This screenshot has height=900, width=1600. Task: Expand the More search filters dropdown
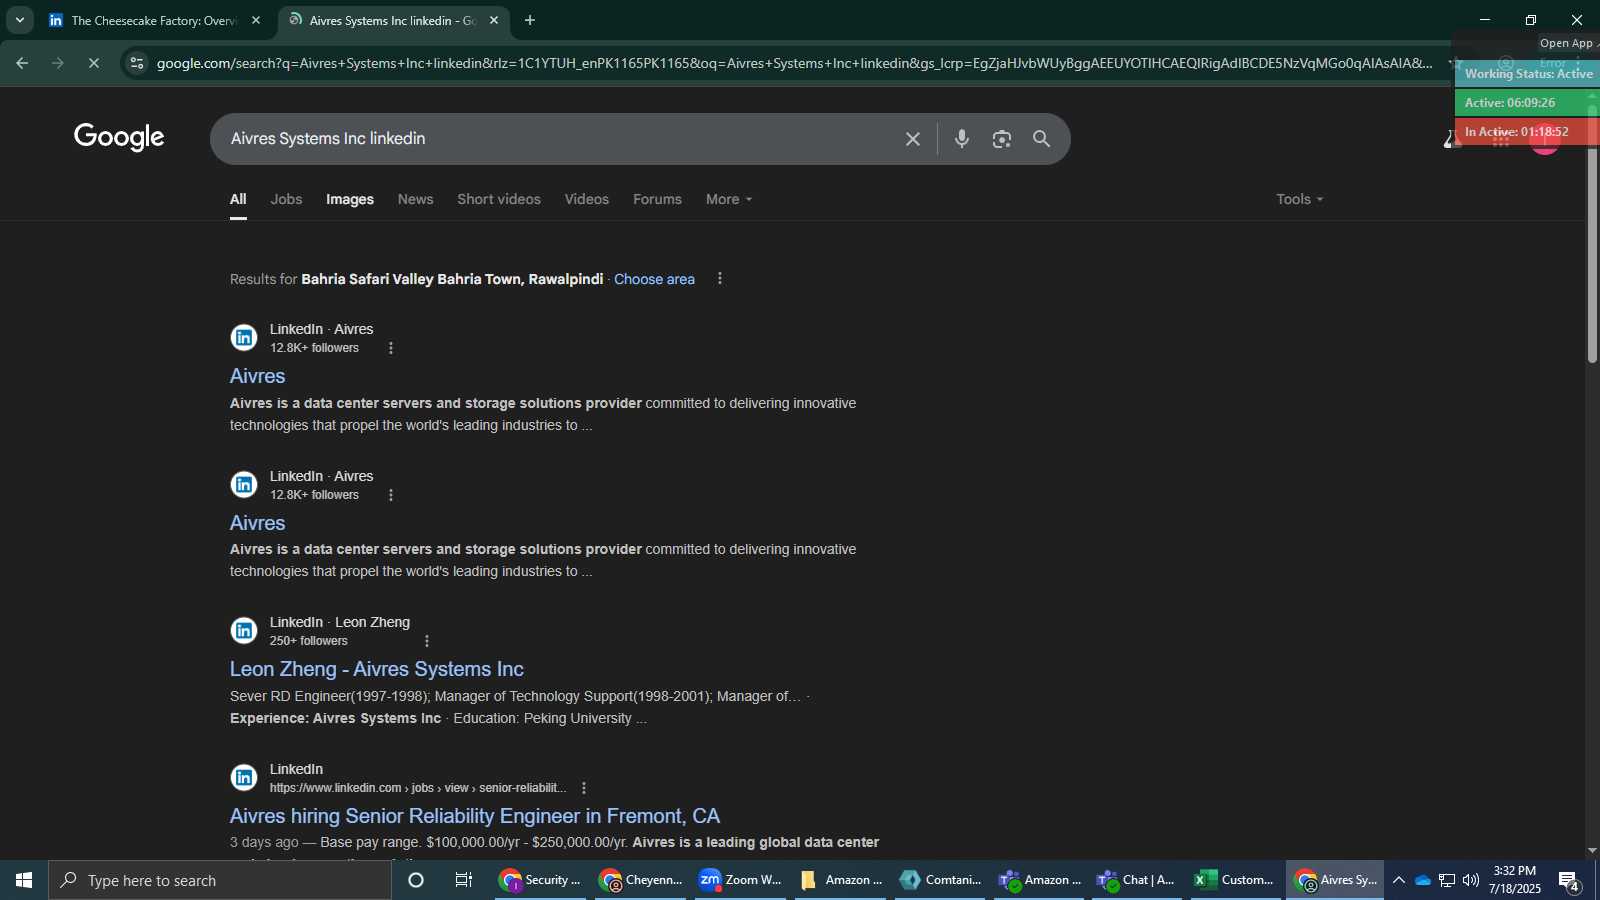click(x=729, y=199)
